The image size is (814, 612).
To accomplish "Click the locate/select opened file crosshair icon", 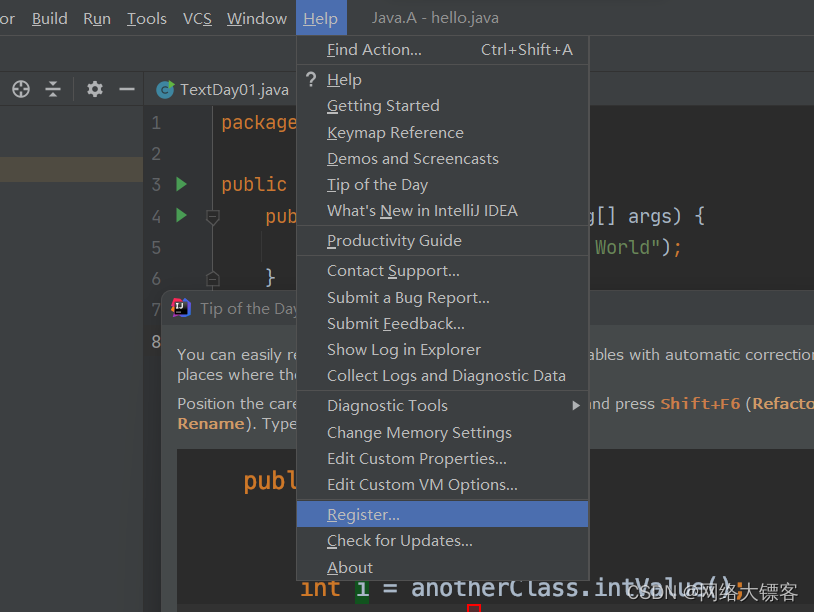I will click(21, 89).
